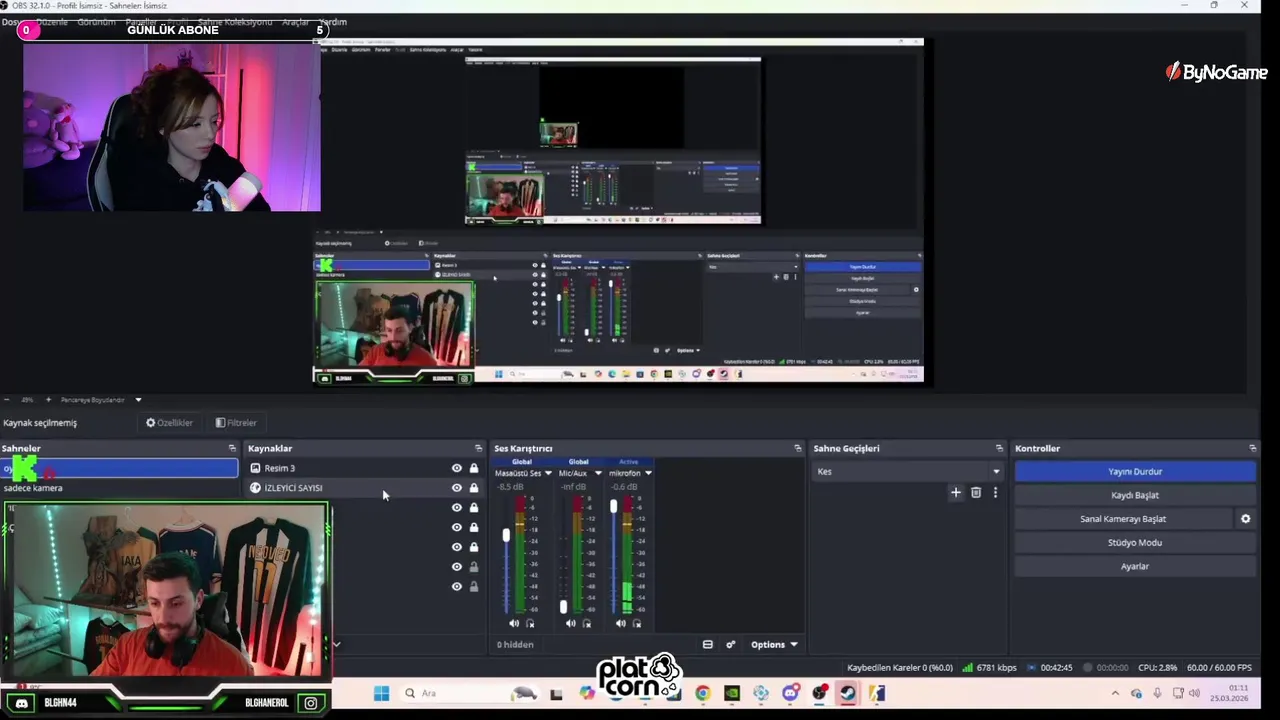Open the Yardım menu
Image resolution: width=1280 pixels, height=720 pixels.
(x=333, y=22)
